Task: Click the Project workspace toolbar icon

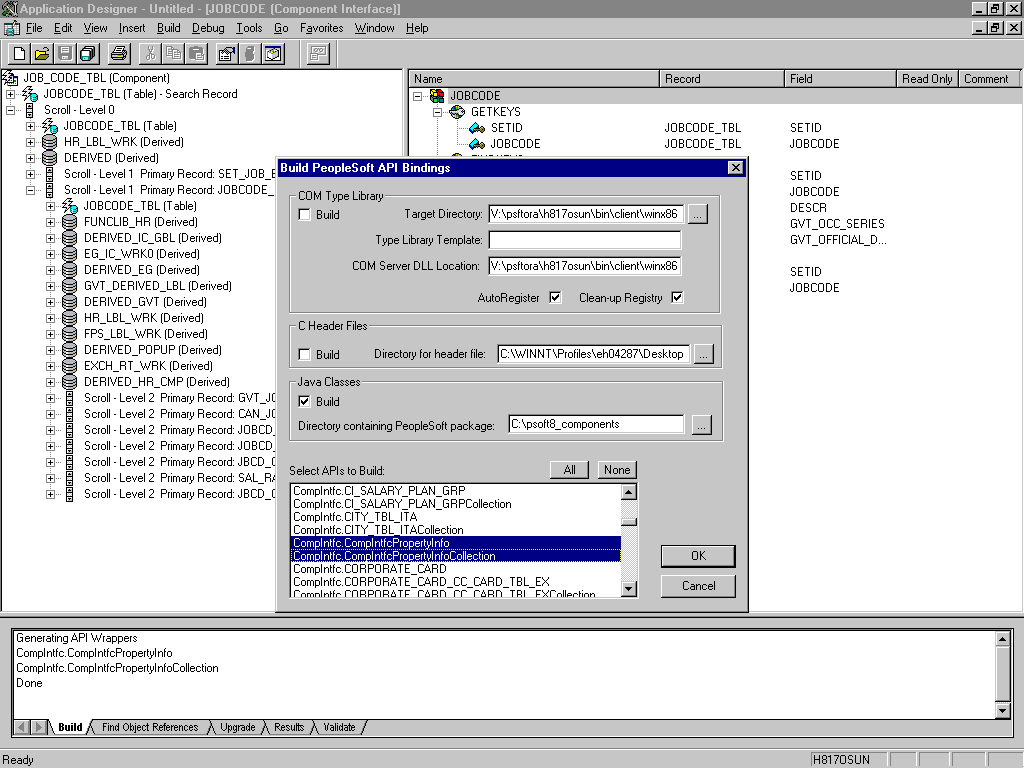Action: 273,54
